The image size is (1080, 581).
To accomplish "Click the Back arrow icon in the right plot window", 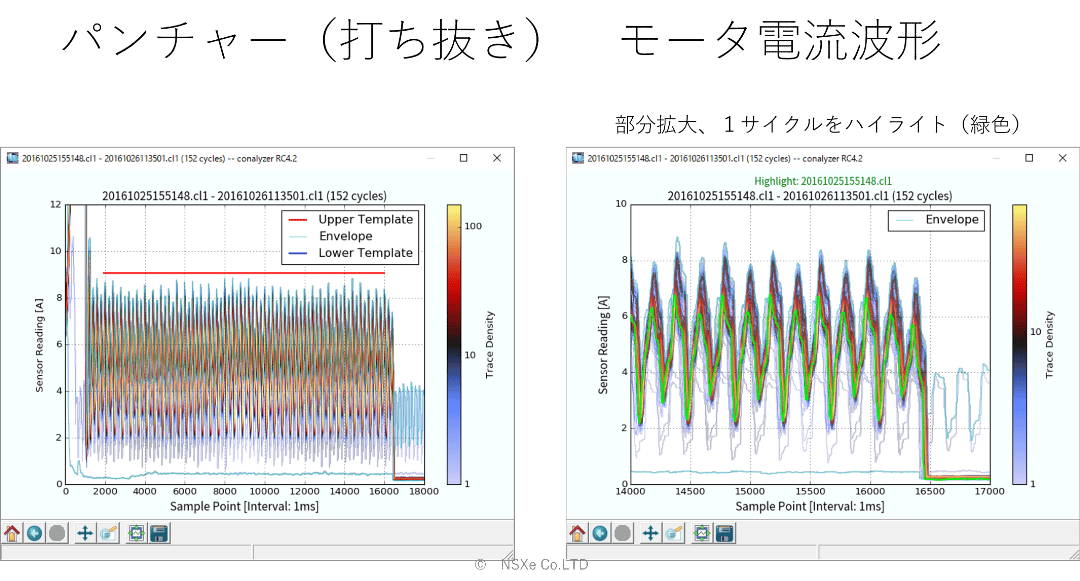I will tap(600, 534).
